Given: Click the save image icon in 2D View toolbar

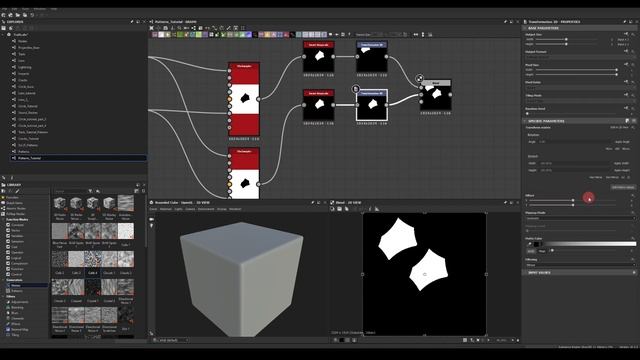Looking at the screenshot, I should coord(339,209).
